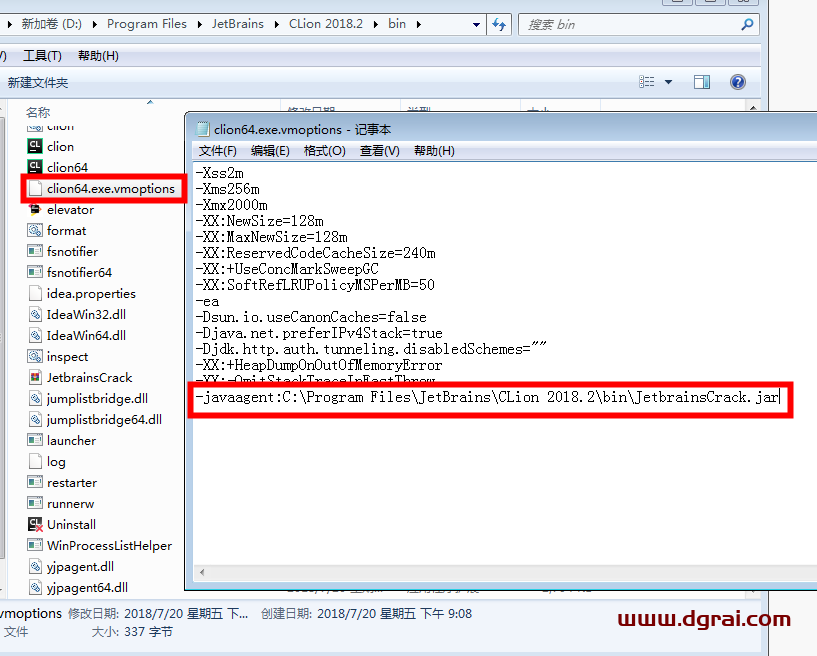Navigate to 新加卷 (D:) in breadcrumb
Image resolution: width=817 pixels, height=656 pixels.
pos(51,24)
